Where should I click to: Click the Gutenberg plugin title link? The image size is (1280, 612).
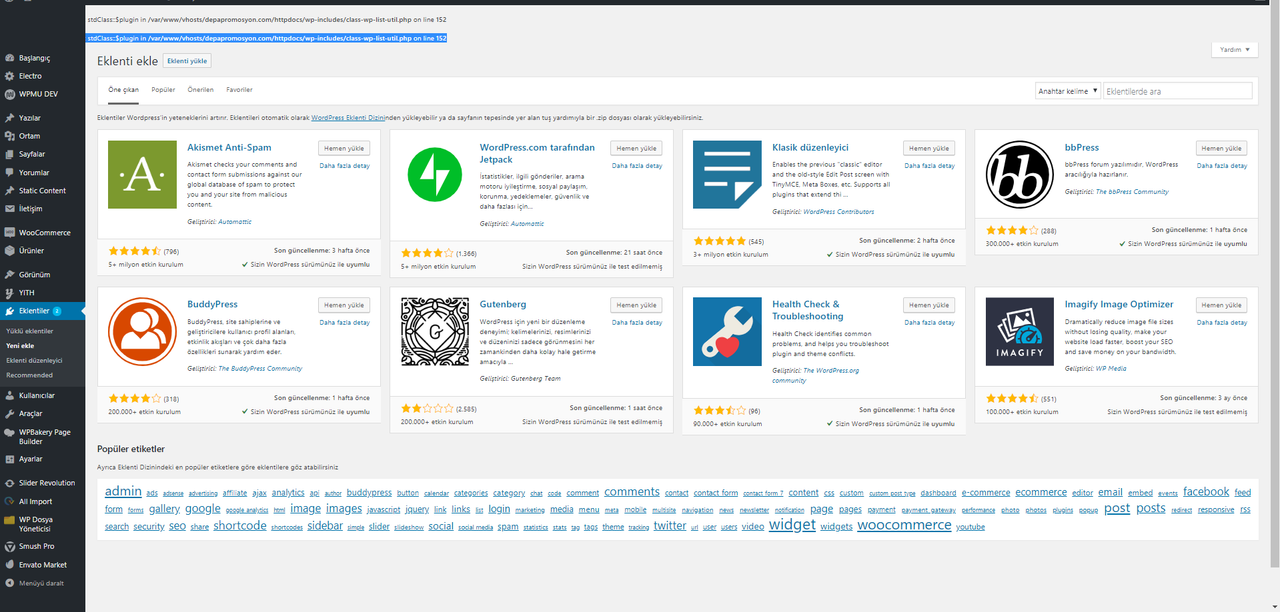tap(503, 304)
